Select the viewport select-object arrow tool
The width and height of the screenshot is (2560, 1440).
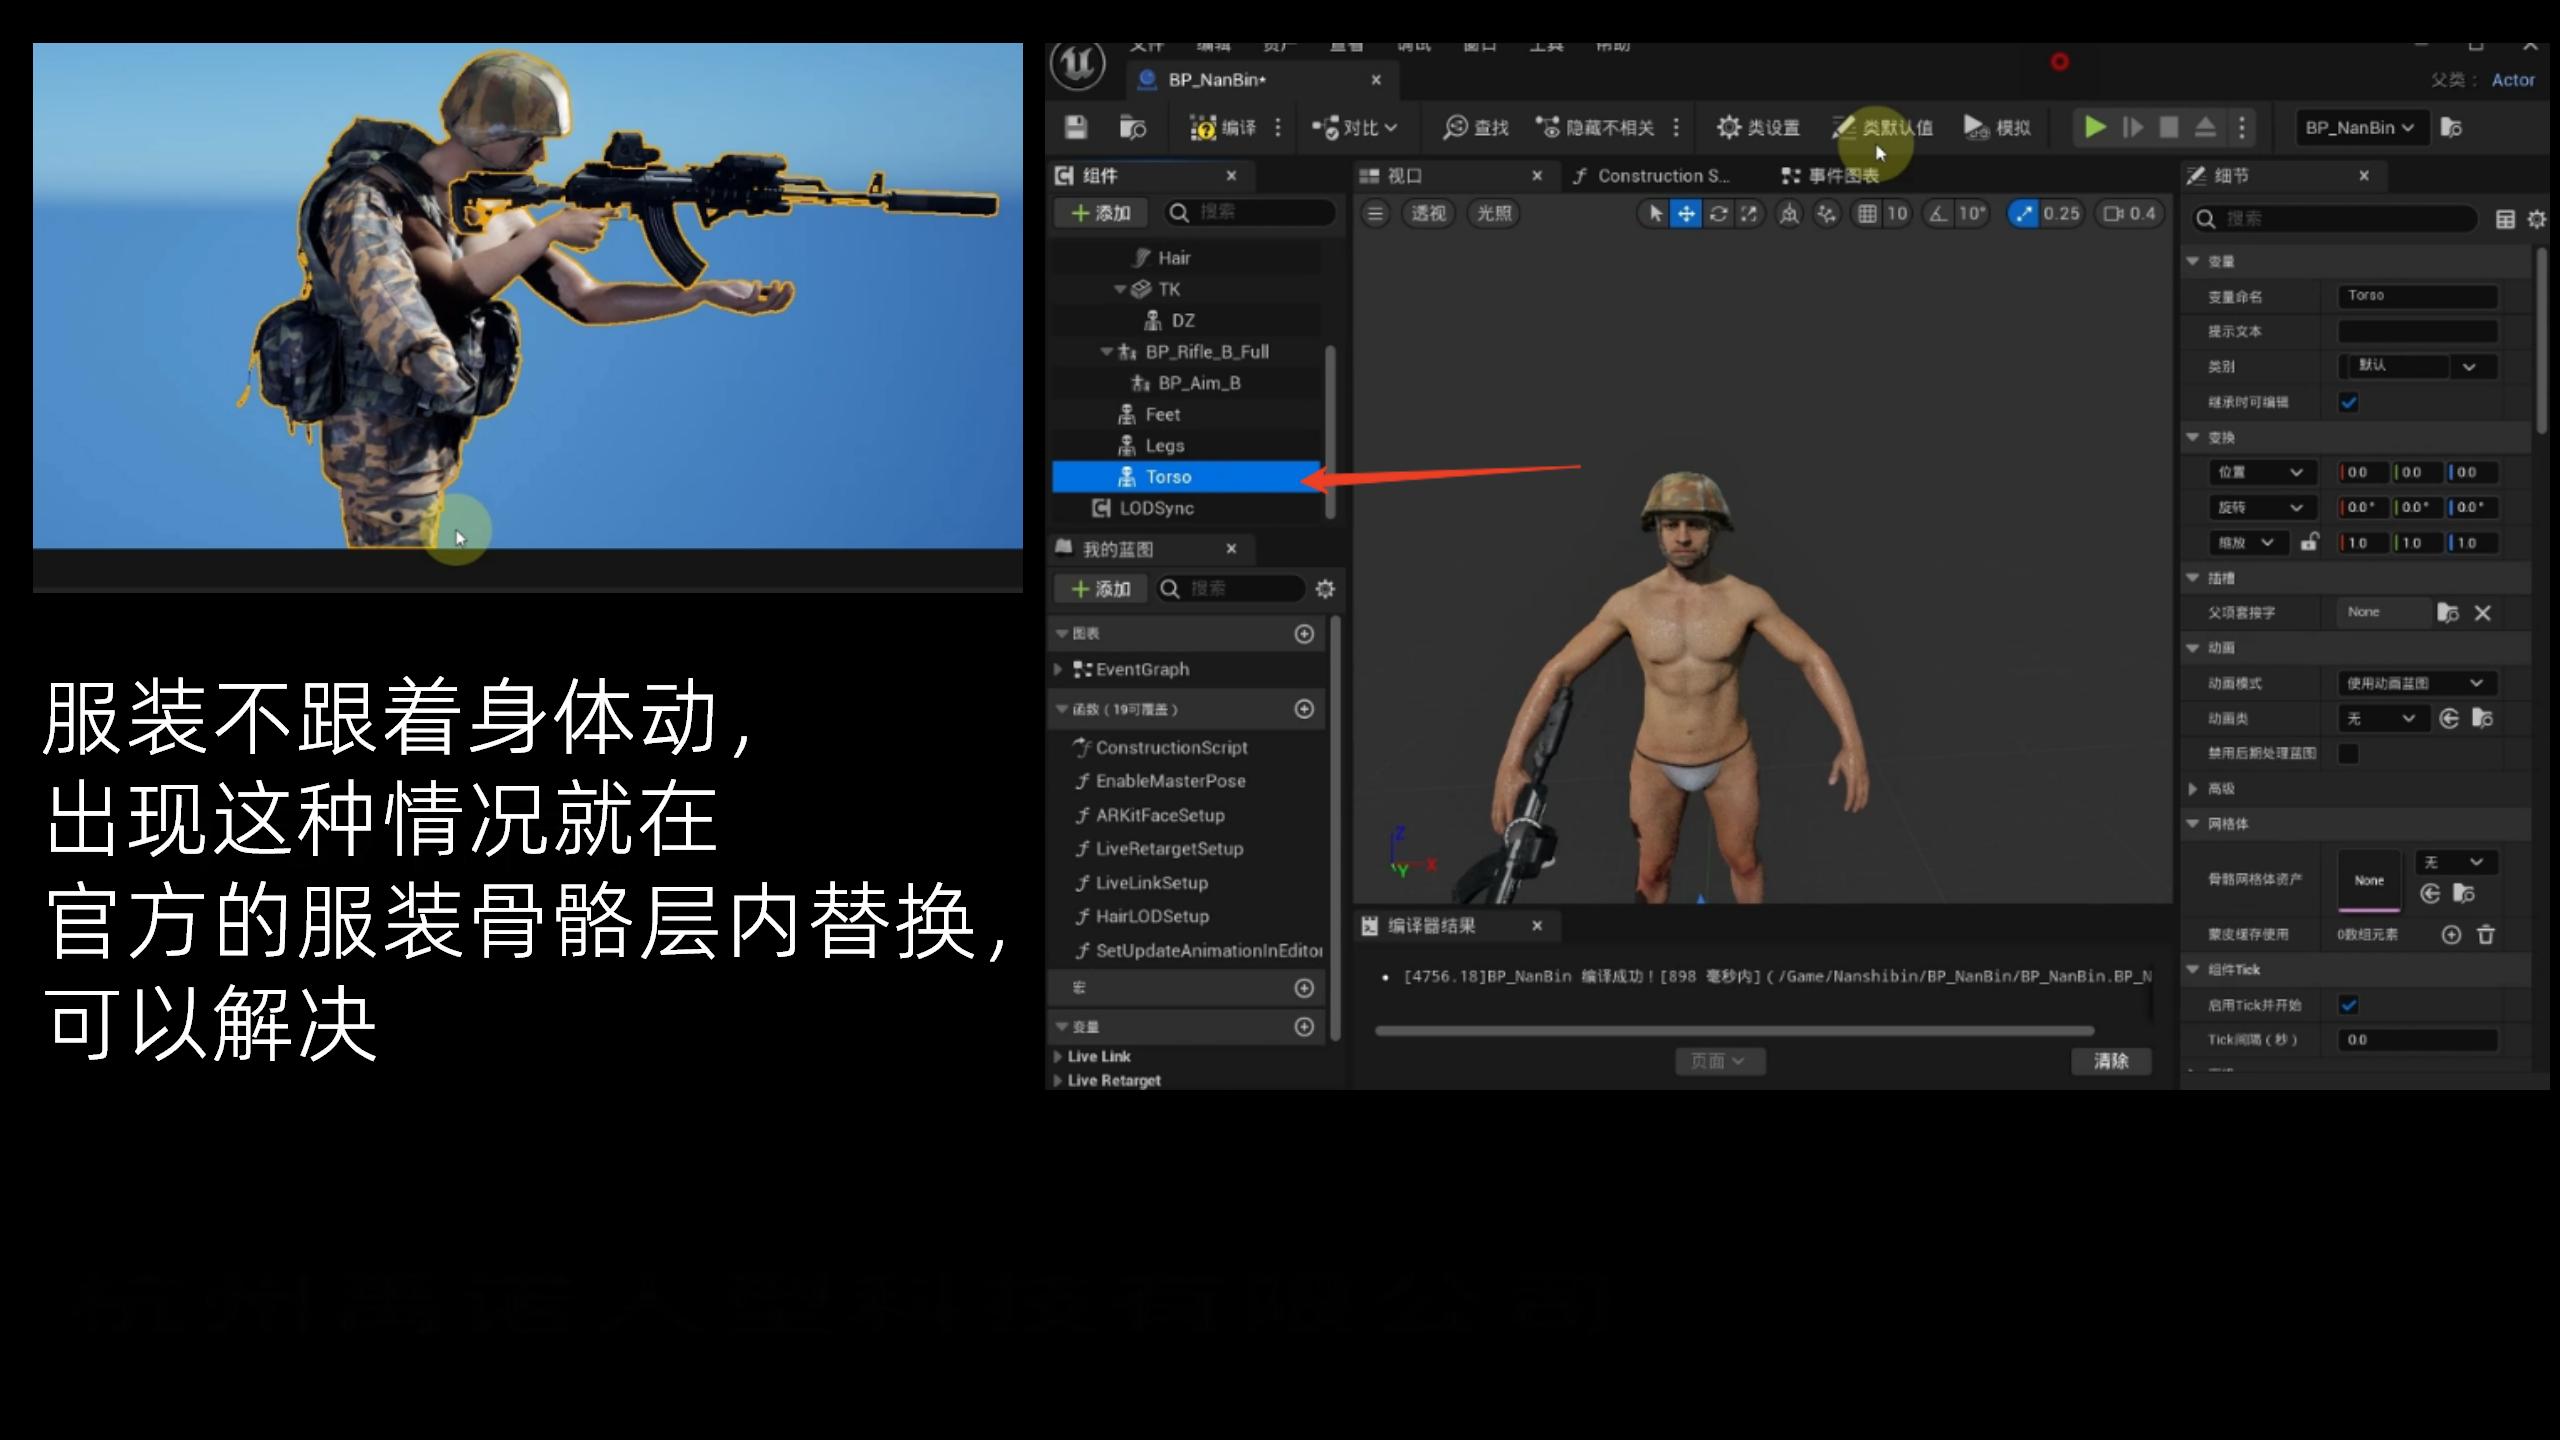[1655, 213]
